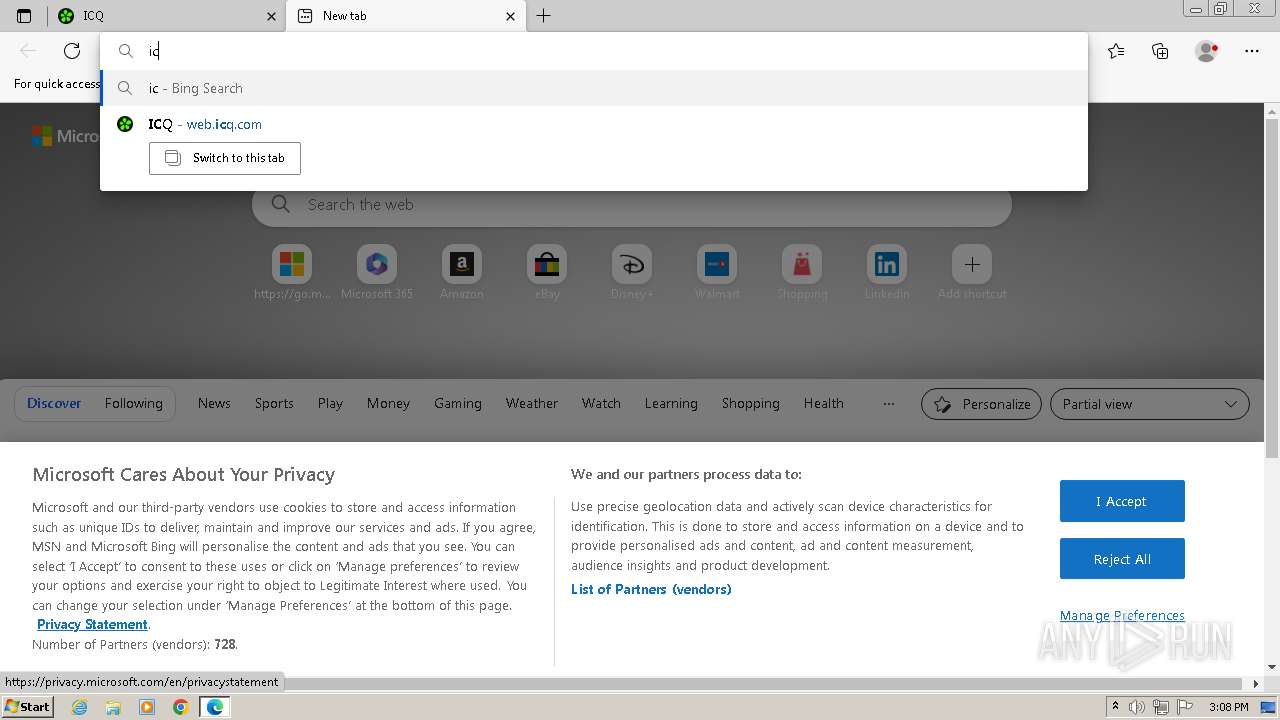The image size is (1280, 720).
Task: Open Collections icon in toolbar
Action: click(x=1160, y=51)
